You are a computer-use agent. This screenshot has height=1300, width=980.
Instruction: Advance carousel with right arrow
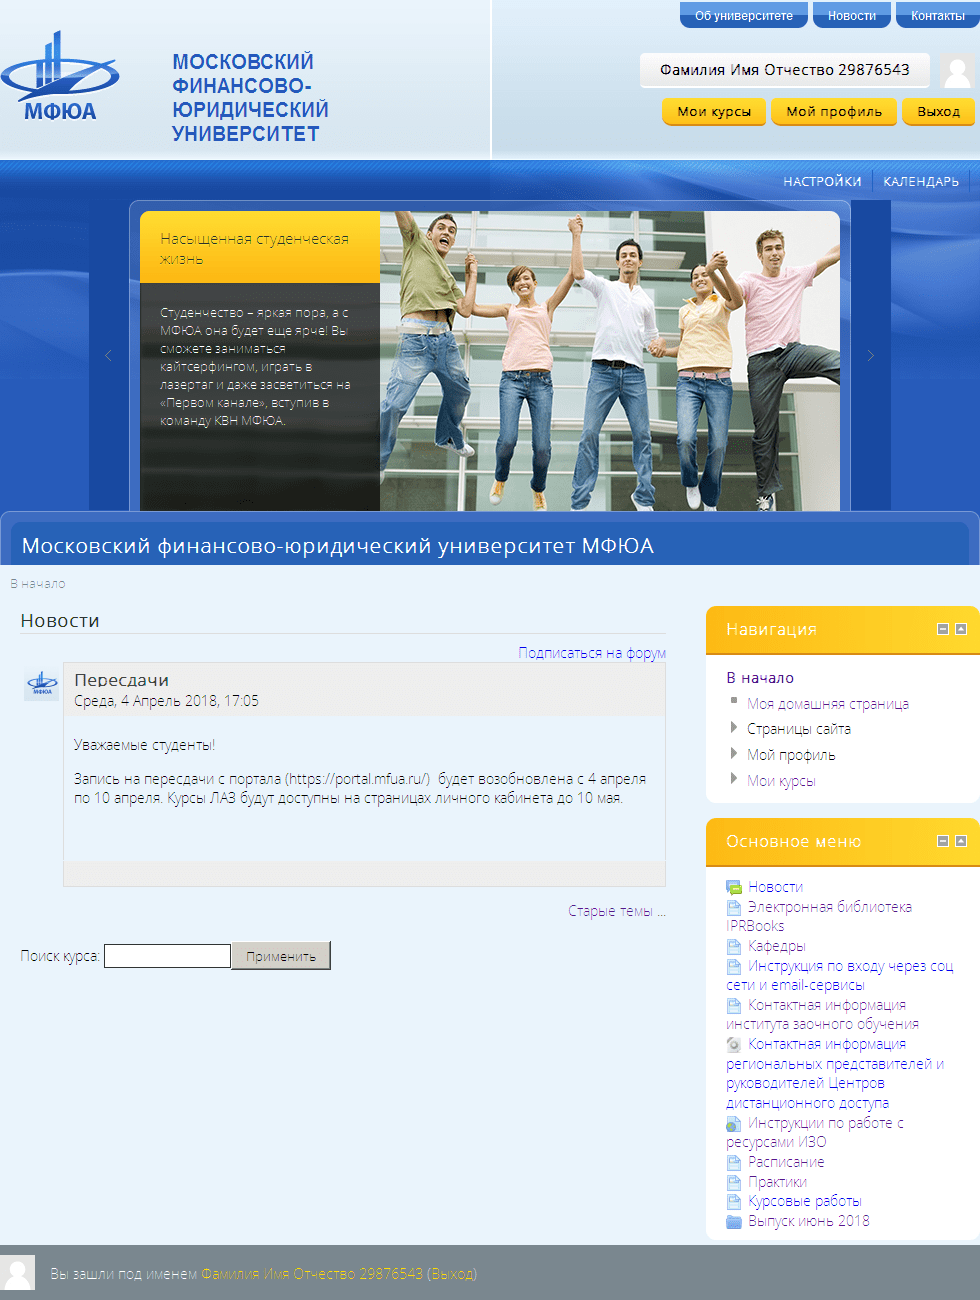click(x=870, y=355)
